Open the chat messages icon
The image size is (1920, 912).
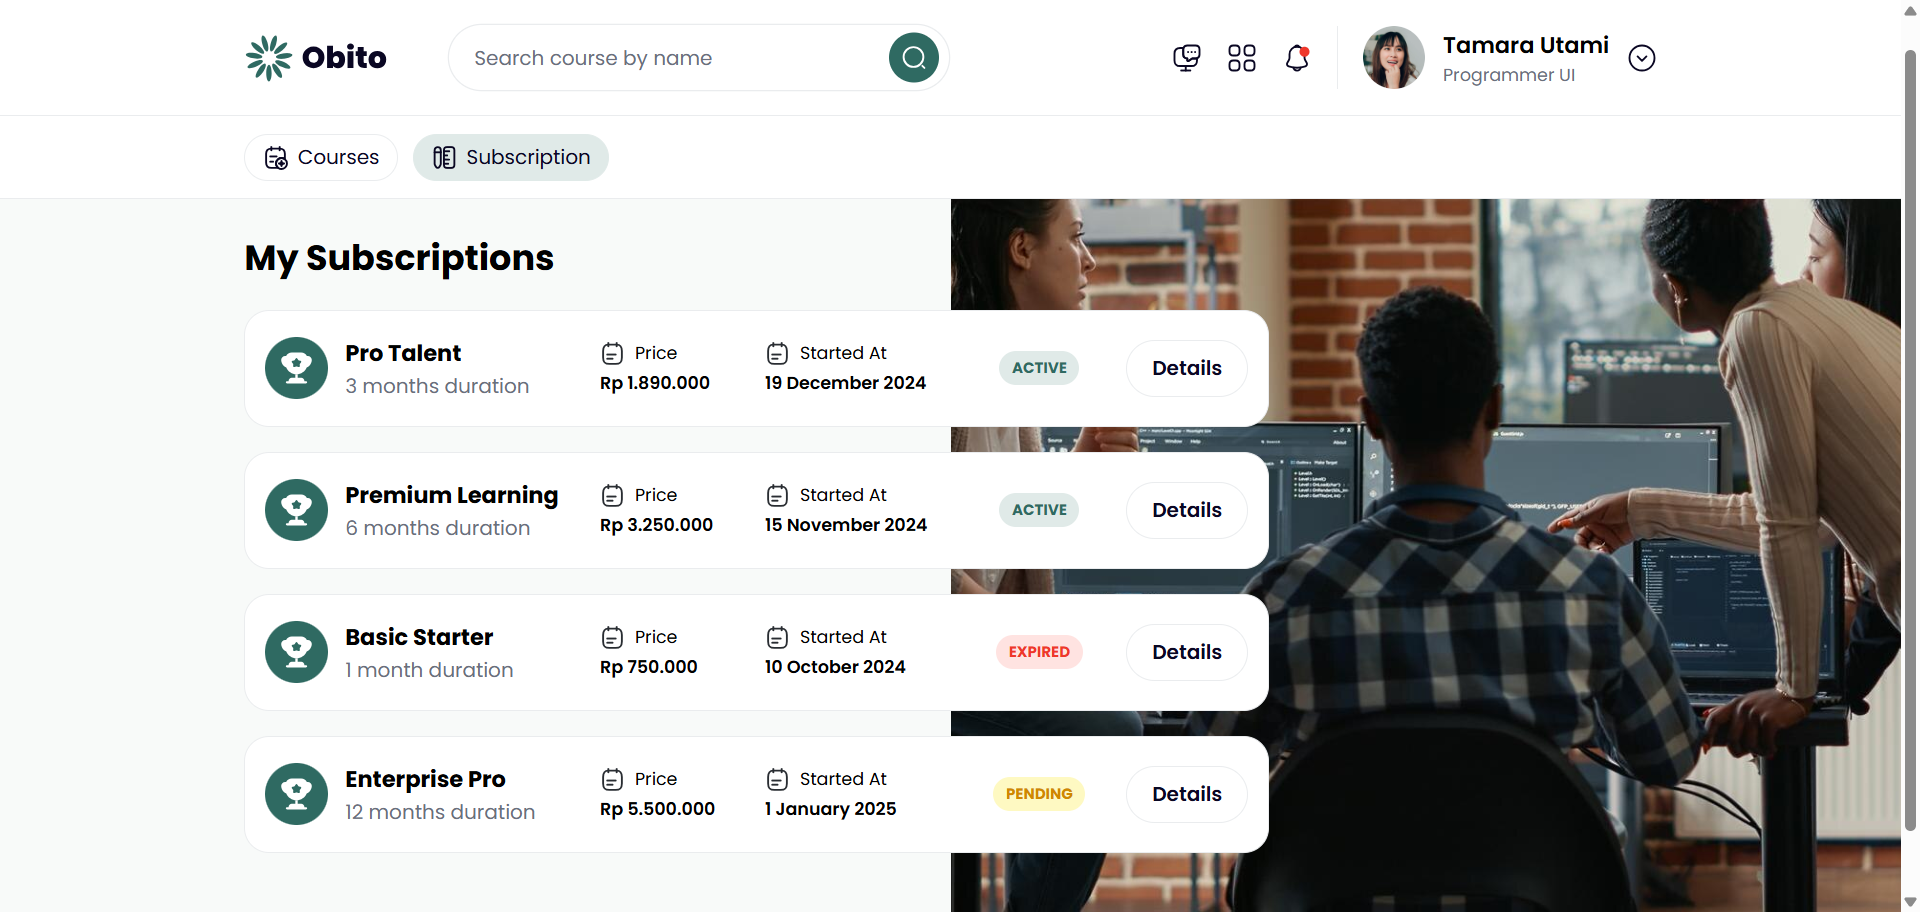coord(1186,58)
